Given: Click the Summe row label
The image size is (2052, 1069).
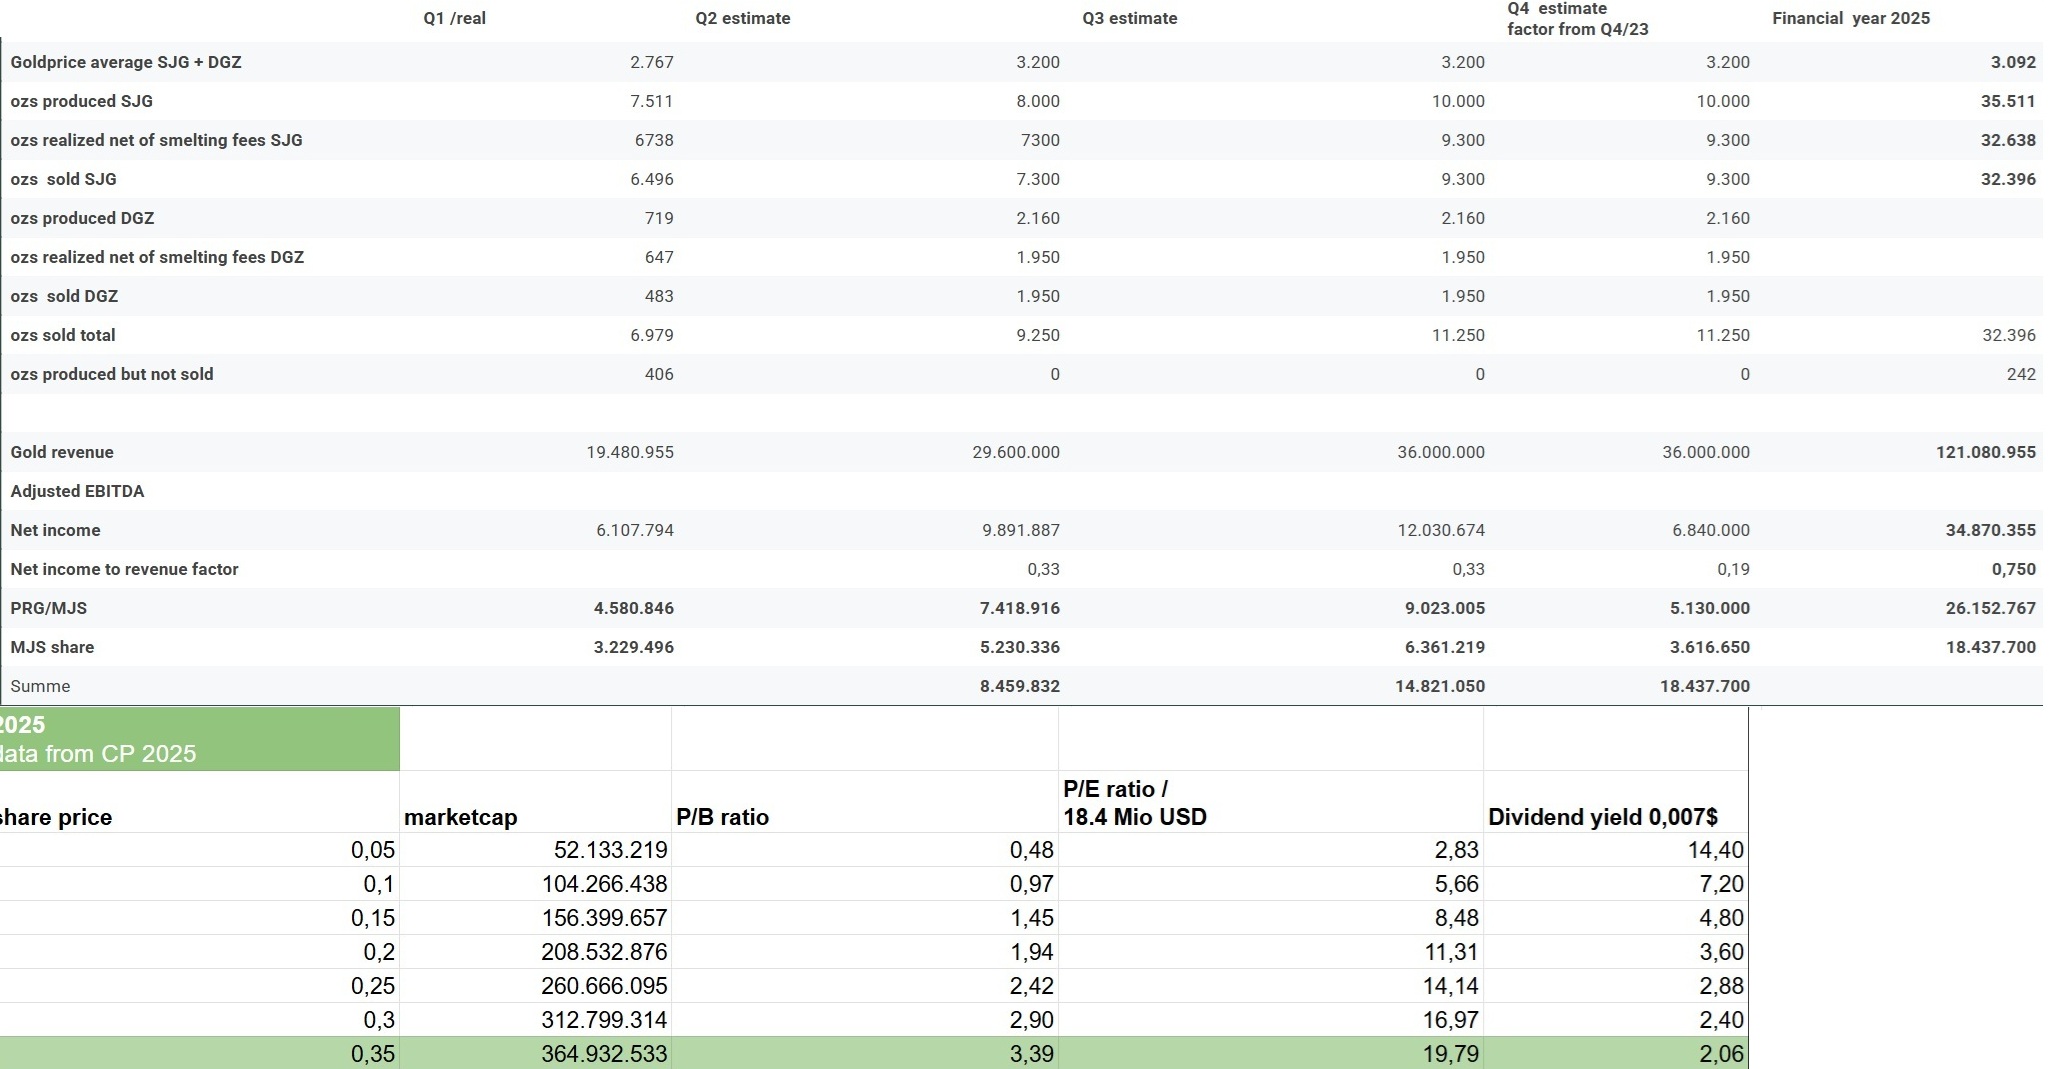Looking at the screenshot, I should pyautogui.click(x=40, y=686).
